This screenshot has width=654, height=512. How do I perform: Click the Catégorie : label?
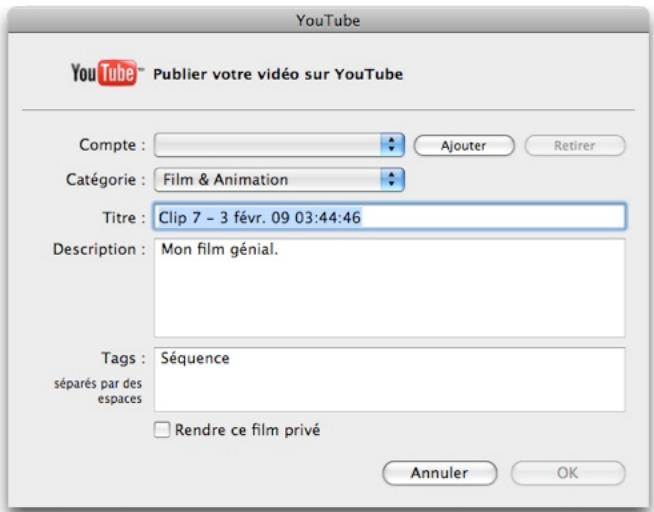click(106, 180)
